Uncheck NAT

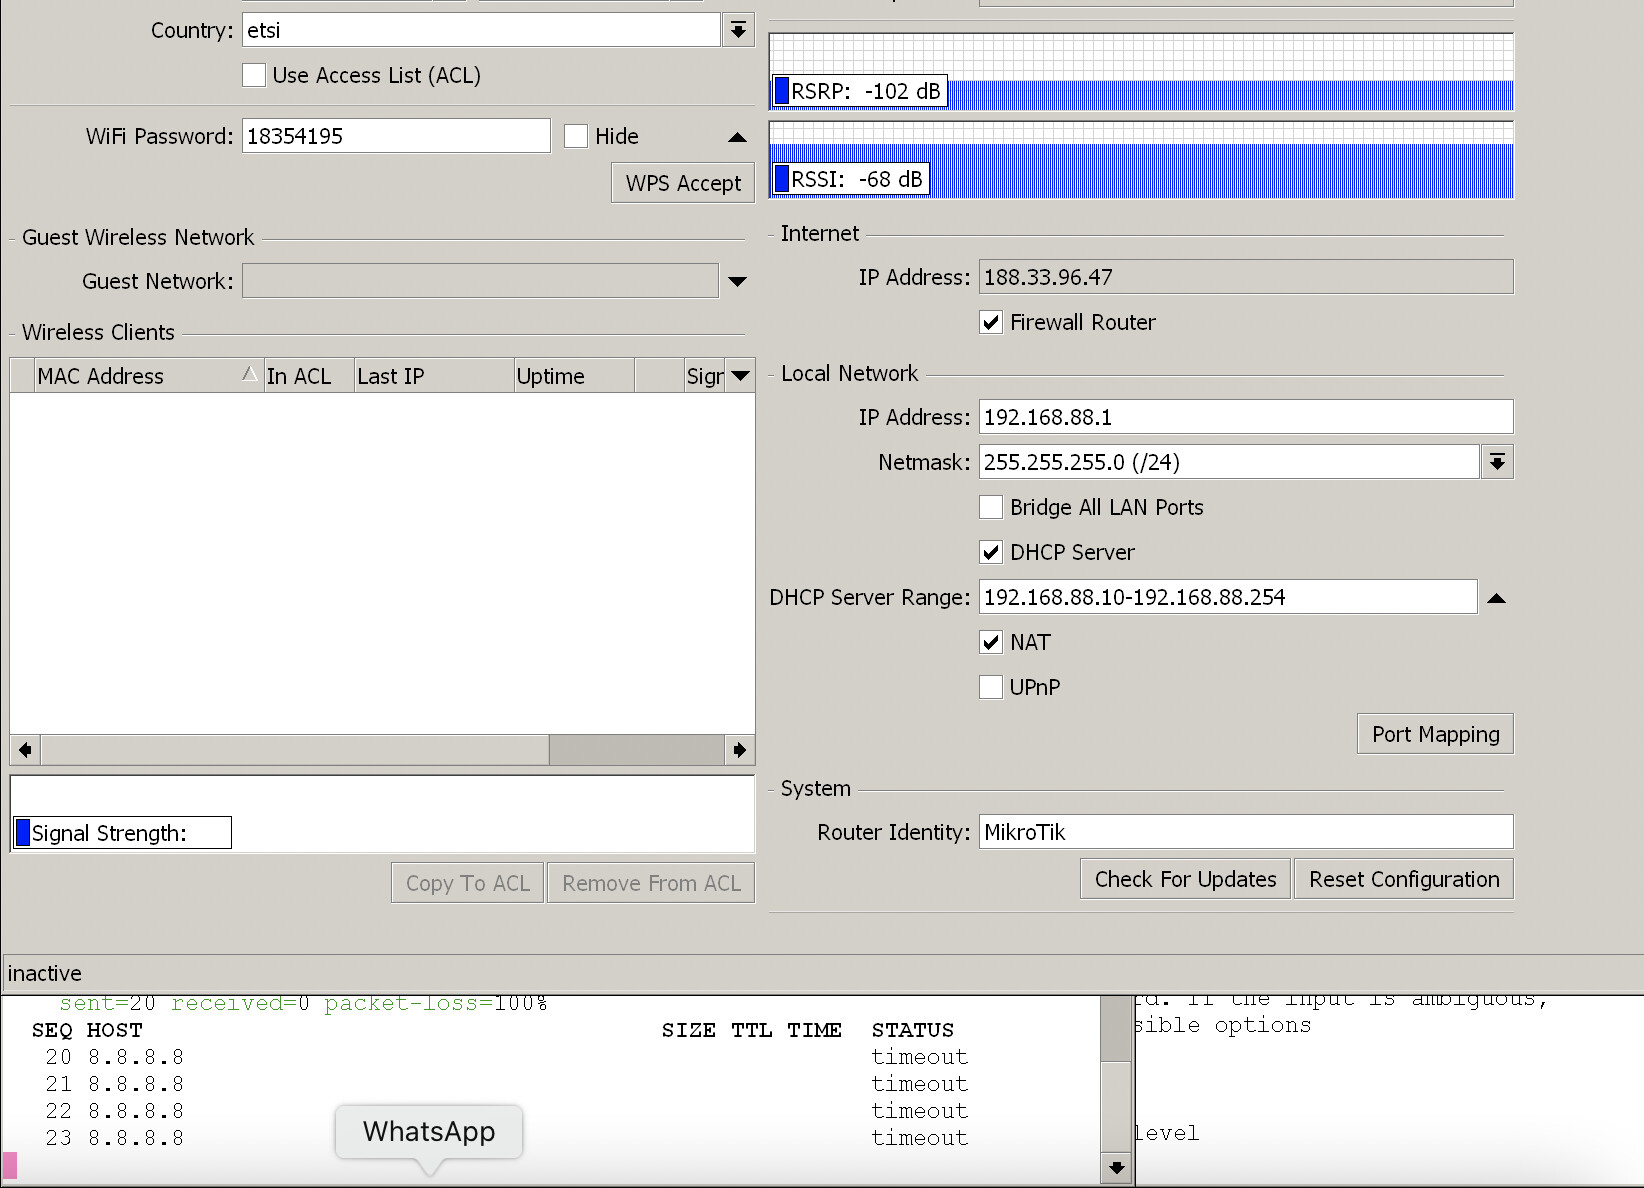(990, 642)
